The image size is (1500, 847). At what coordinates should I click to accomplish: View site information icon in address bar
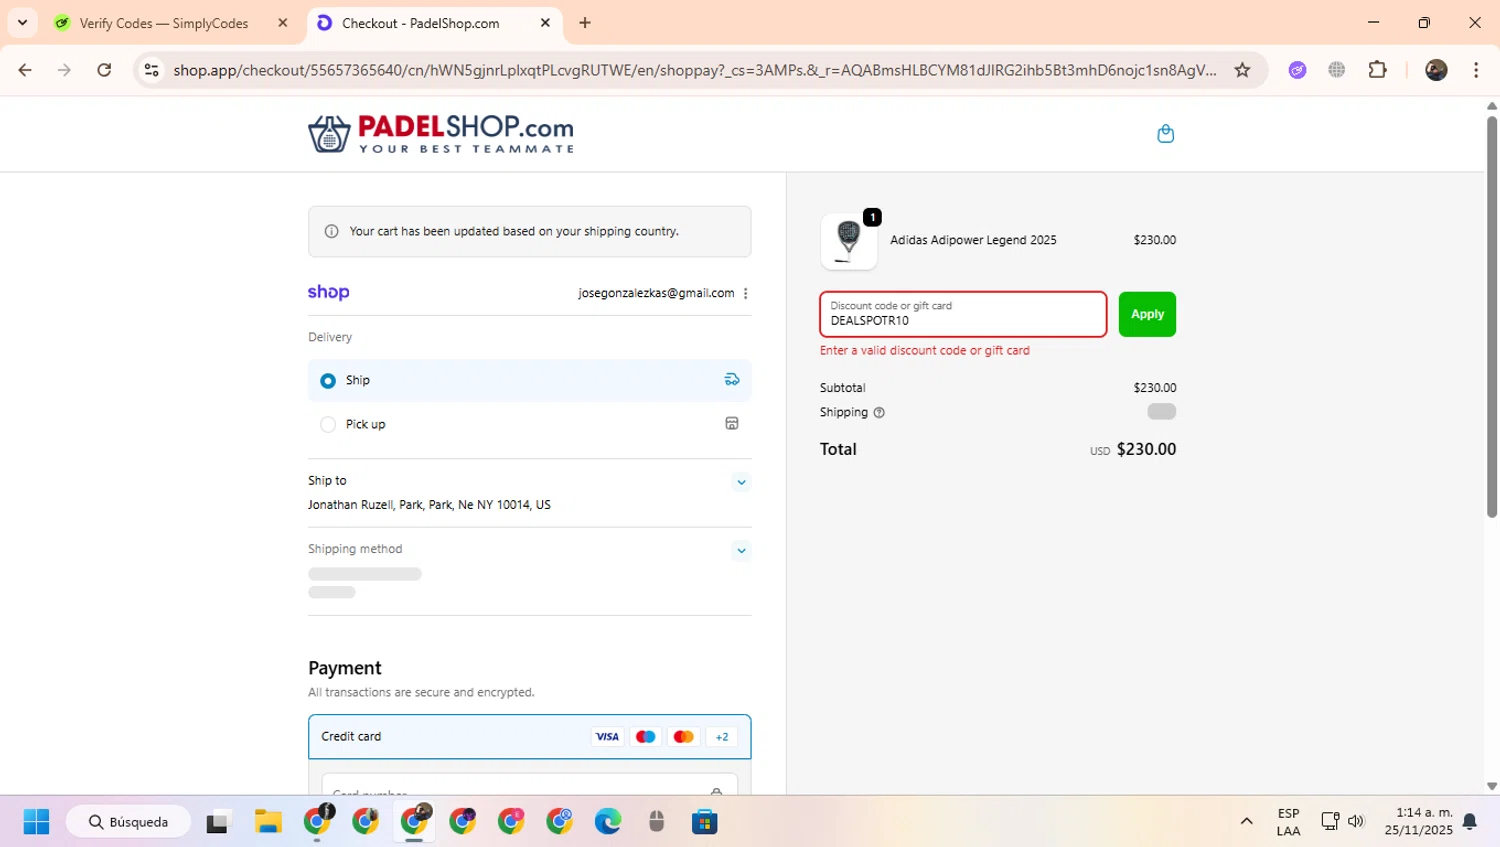point(152,70)
